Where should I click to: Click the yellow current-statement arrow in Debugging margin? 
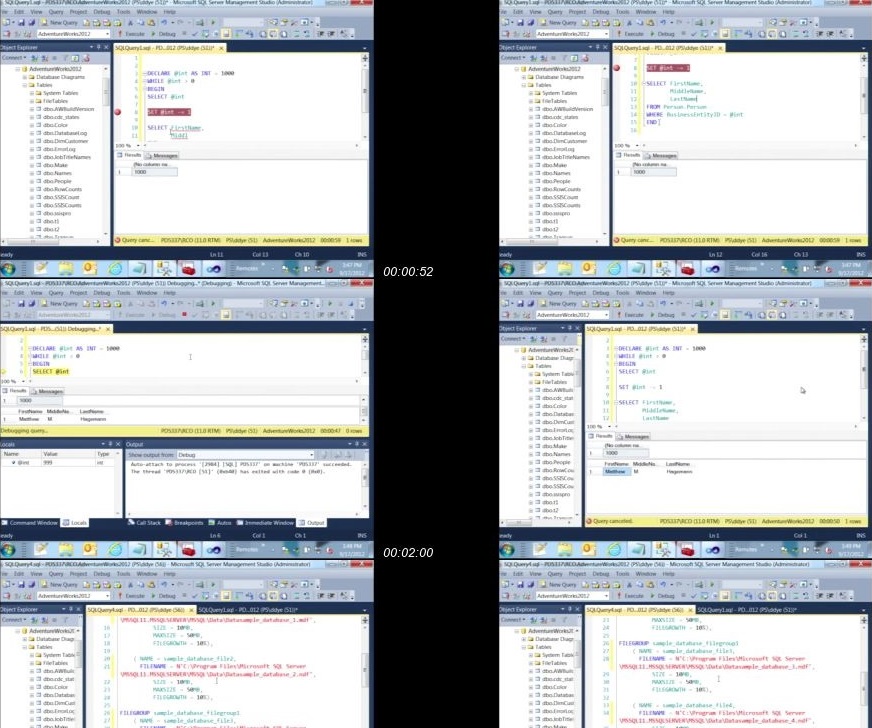(x=4, y=372)
